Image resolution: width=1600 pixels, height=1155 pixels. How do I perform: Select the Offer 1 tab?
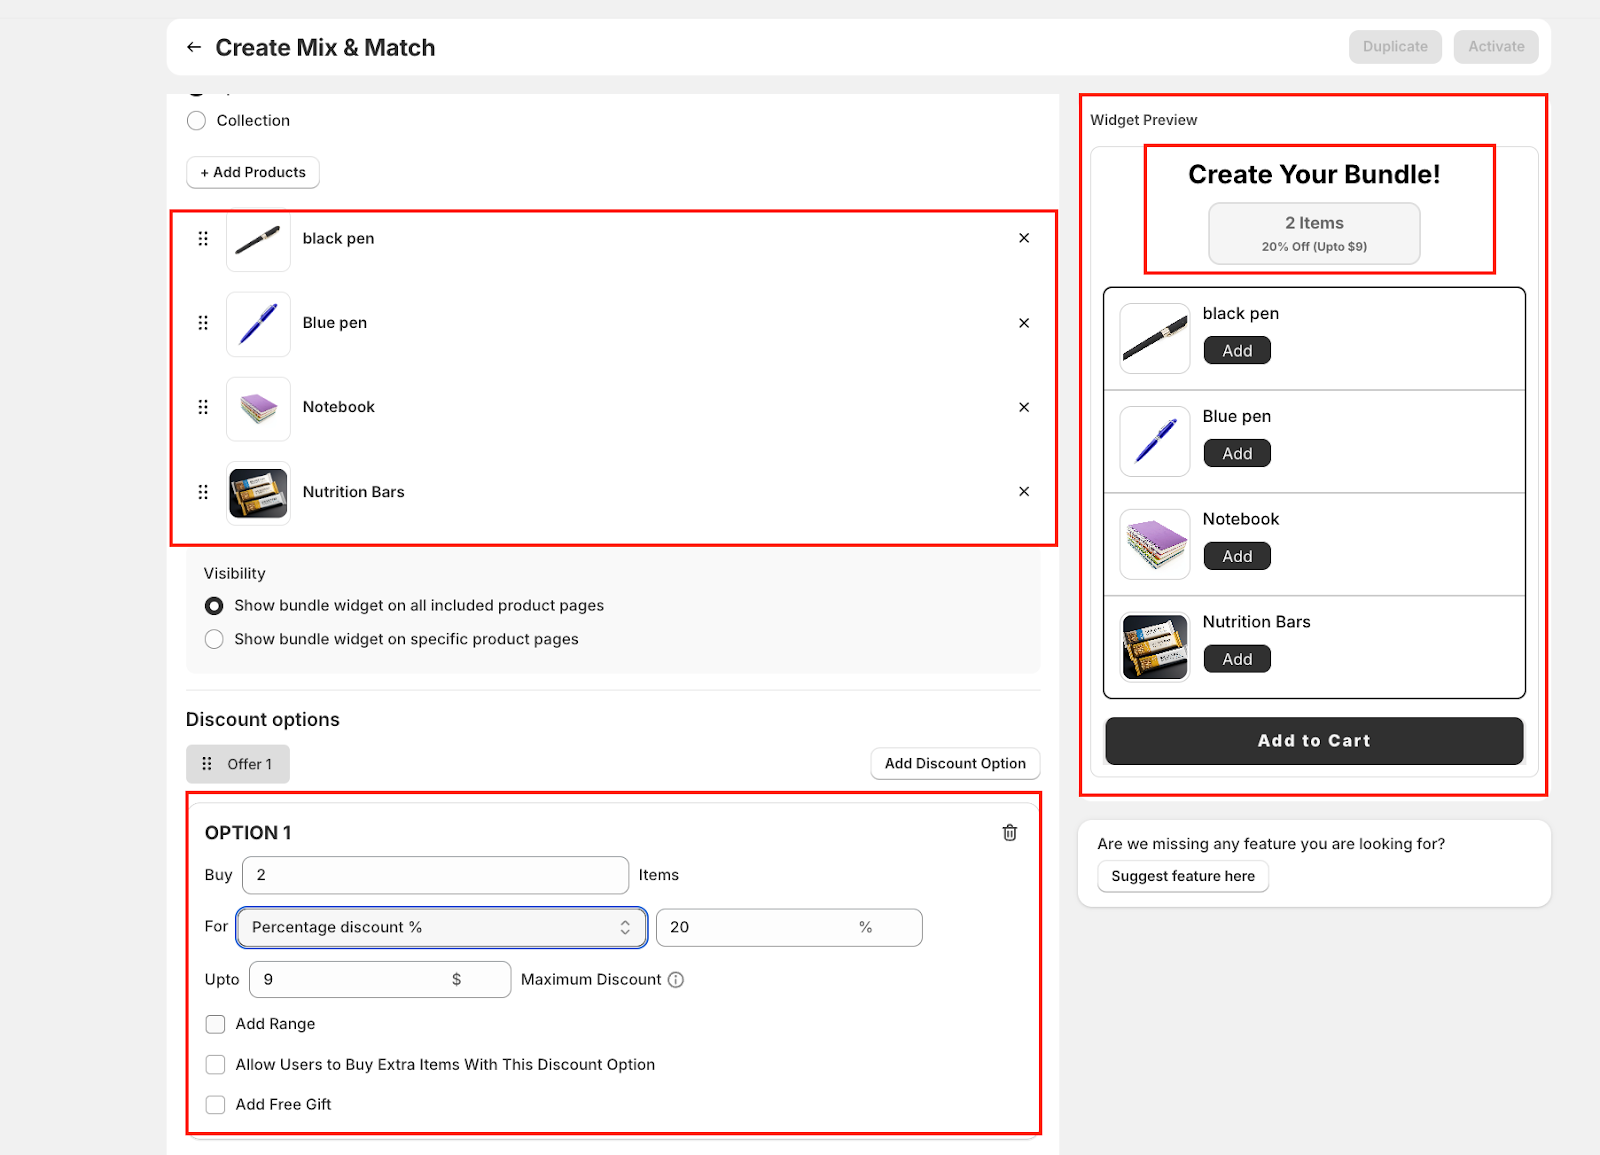pyautogui.click(x=248, y=764)
